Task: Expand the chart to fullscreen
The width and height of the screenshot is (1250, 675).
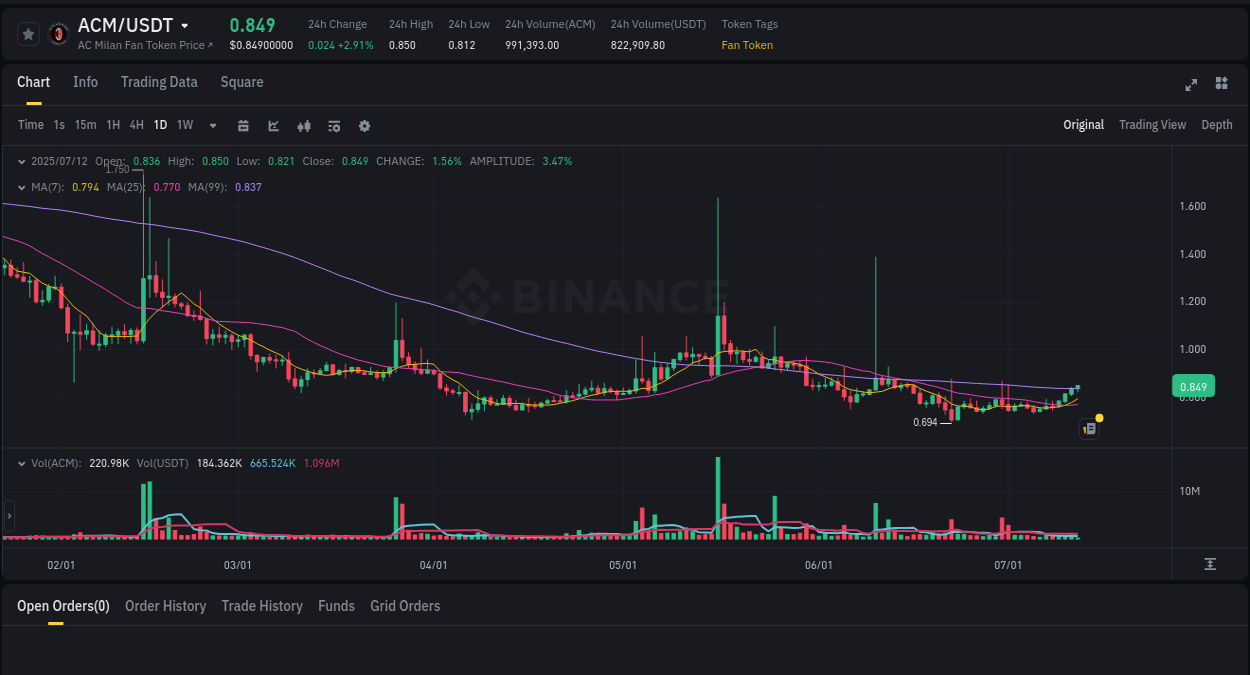Action: 1191,85
